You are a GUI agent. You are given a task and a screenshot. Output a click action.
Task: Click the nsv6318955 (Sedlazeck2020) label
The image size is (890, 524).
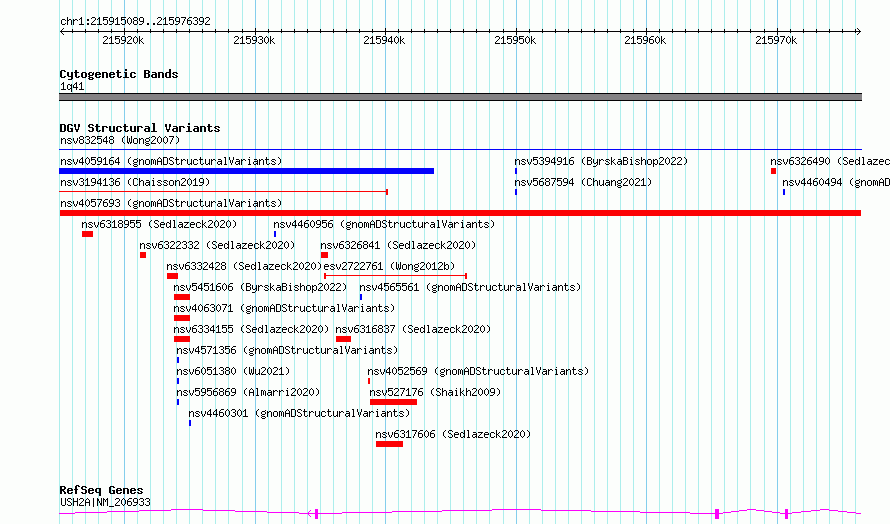159,224
